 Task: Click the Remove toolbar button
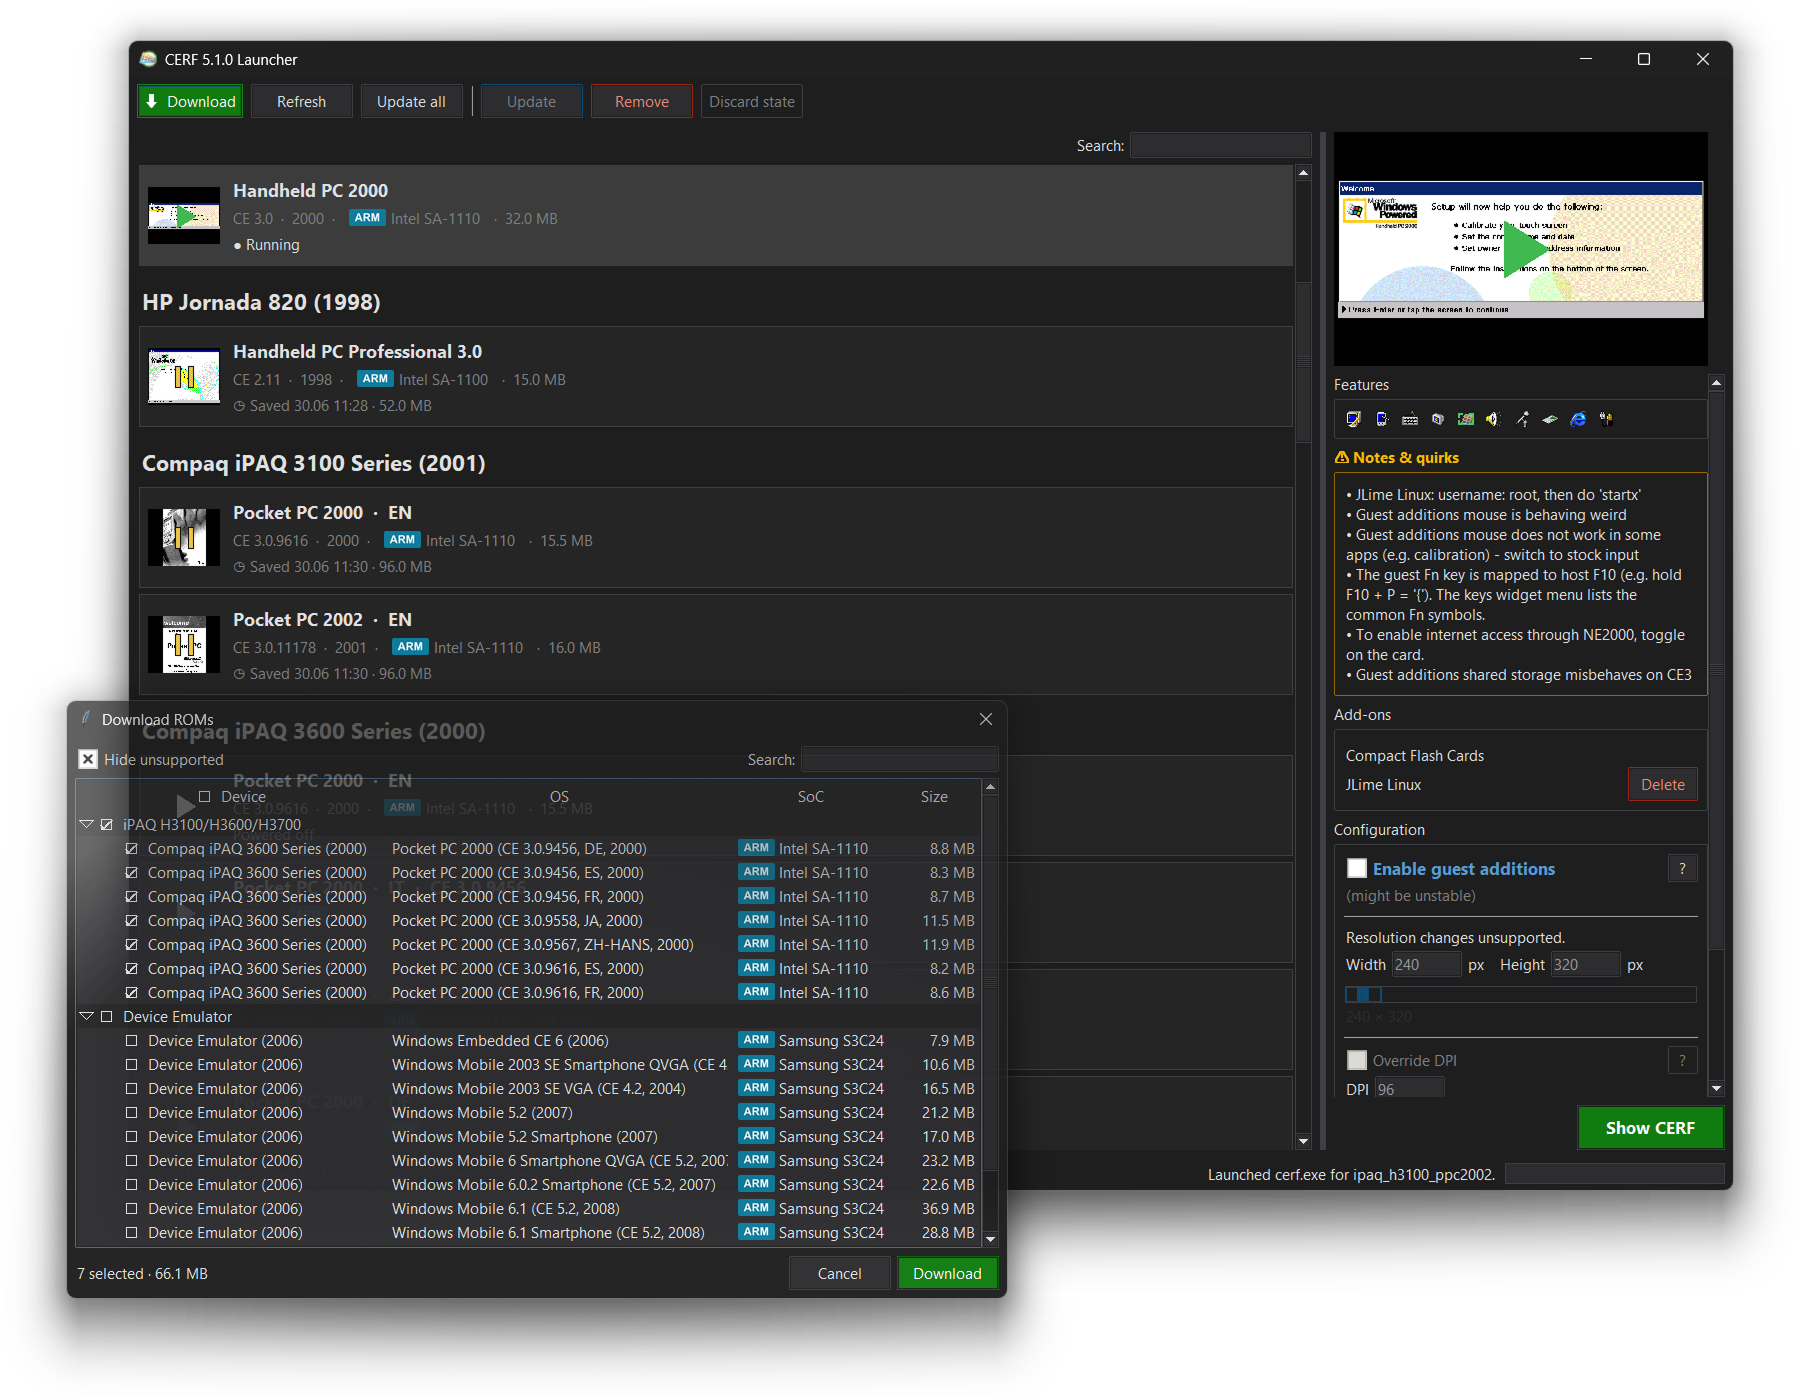coord(642,101)
